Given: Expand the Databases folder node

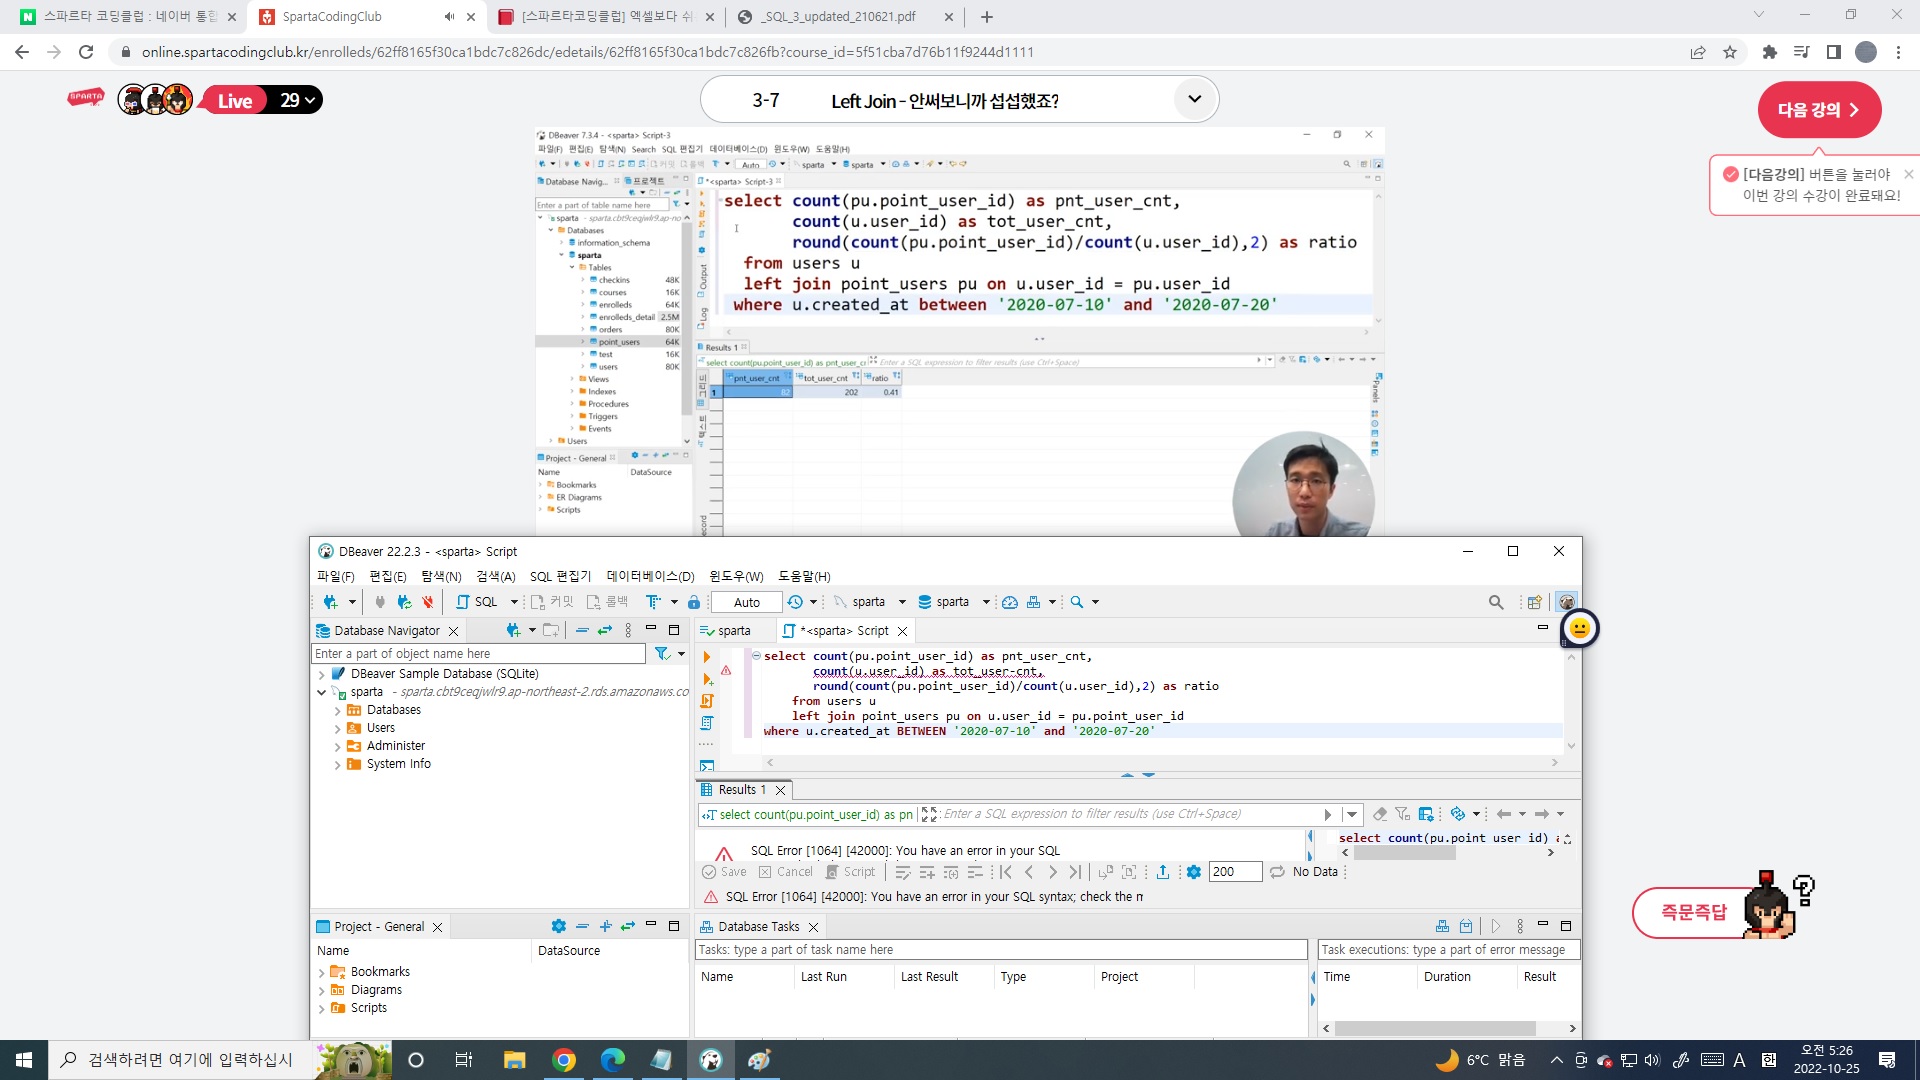Looking at the screenshot, I should [x=337, y=711].
